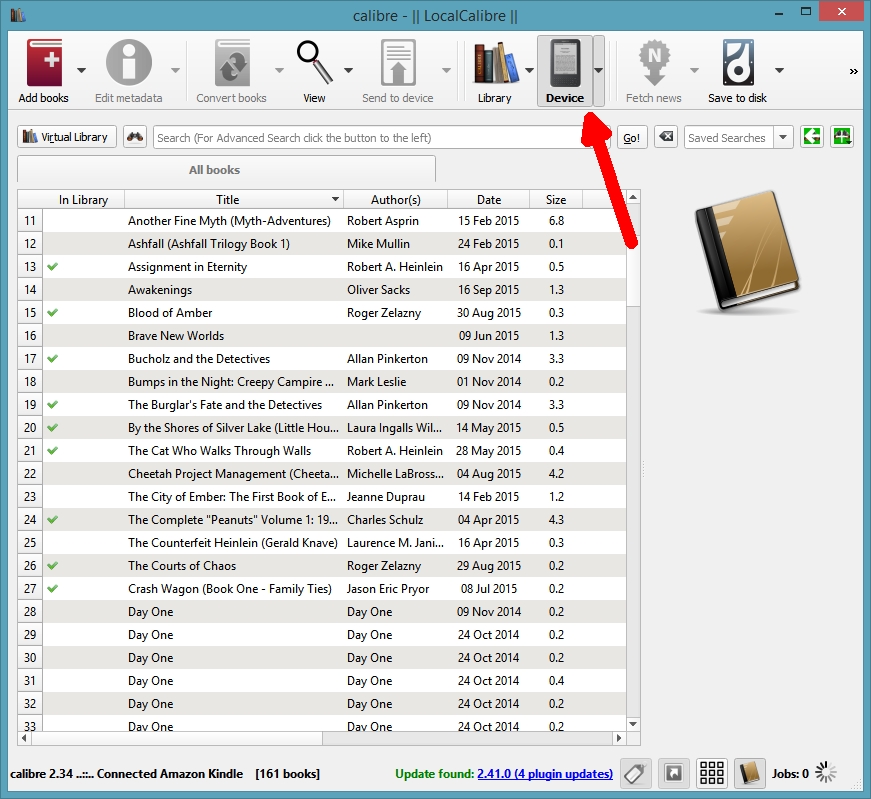Click the Convert books icon
This screenshot has height=799, width=871.
coord(232,63)
